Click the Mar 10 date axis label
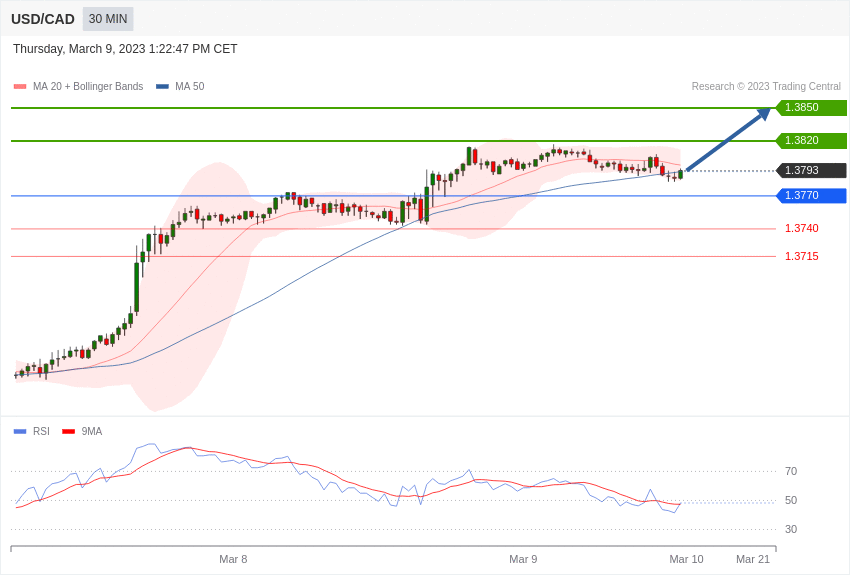 [686, 559]
